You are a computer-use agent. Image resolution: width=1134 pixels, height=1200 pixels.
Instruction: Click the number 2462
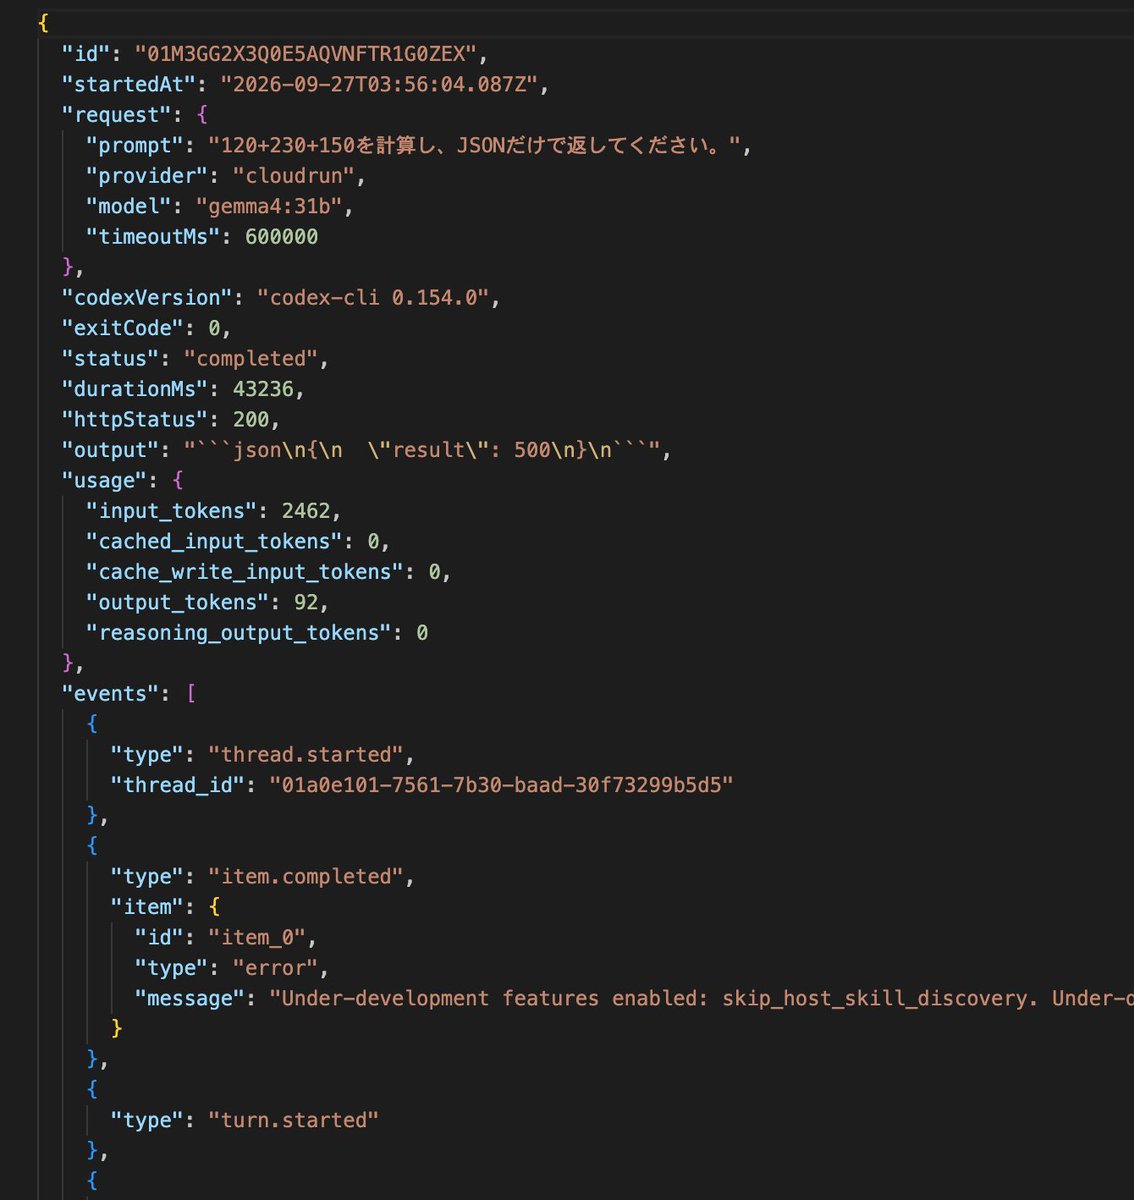(306, 510)
